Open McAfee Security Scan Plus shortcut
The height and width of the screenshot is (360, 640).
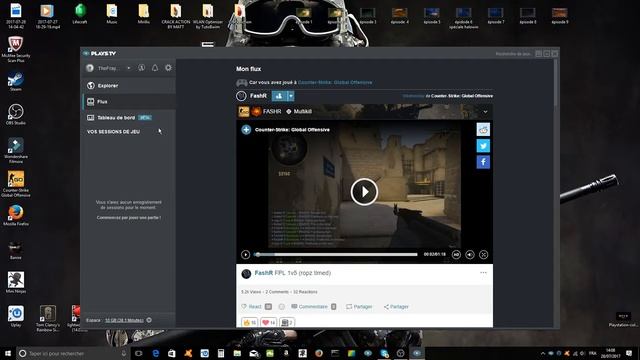click(x=16, y=49)
